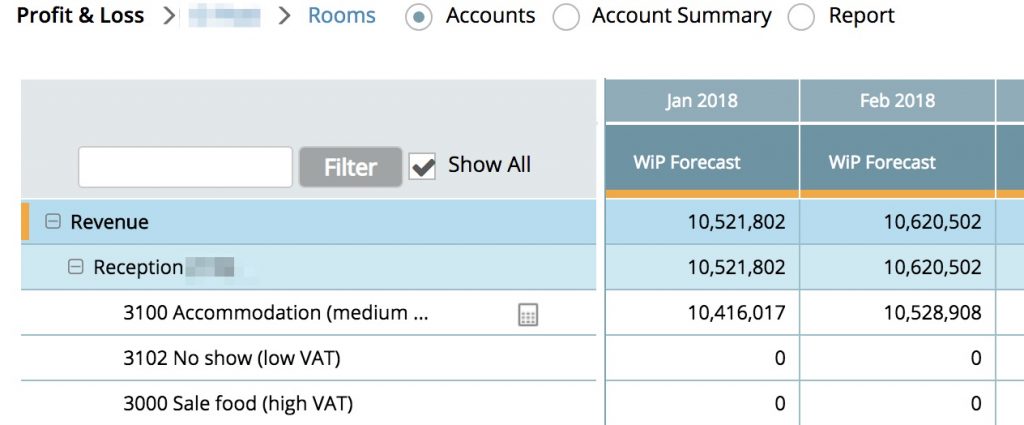Click the blurred breadcrumb item before Rooms
Image resolution: width=1024 pixels, height=425 pixels.
[x=224, y=16]
